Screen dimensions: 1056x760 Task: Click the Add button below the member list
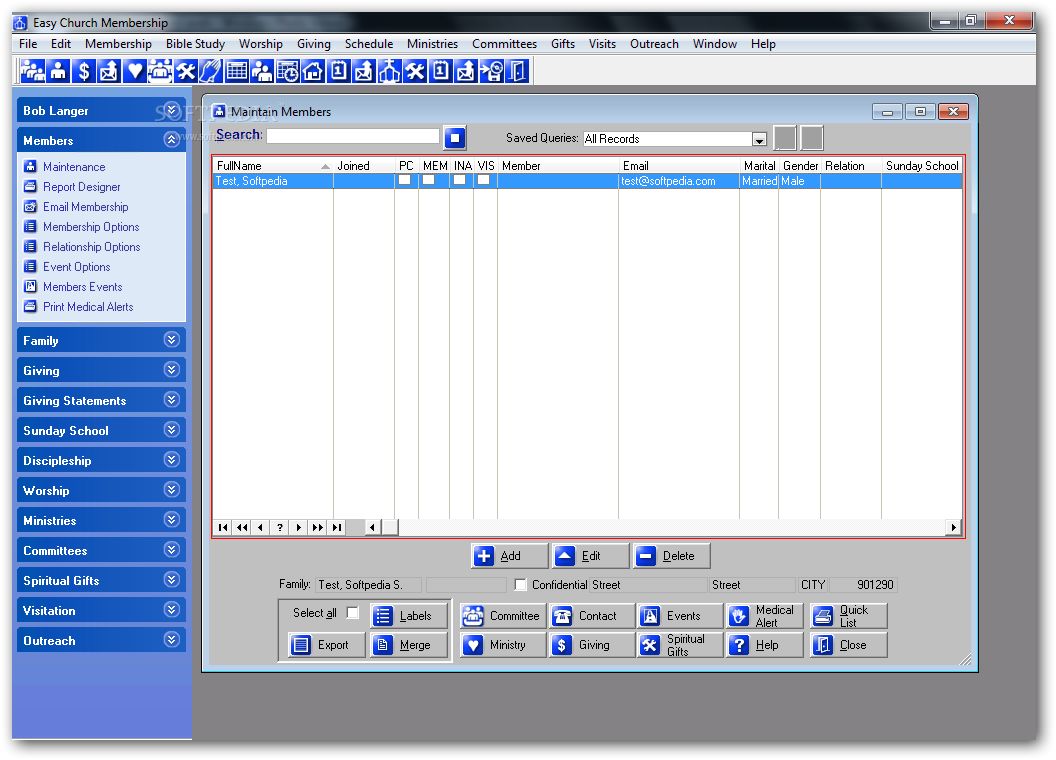click(x=508, y=555)
